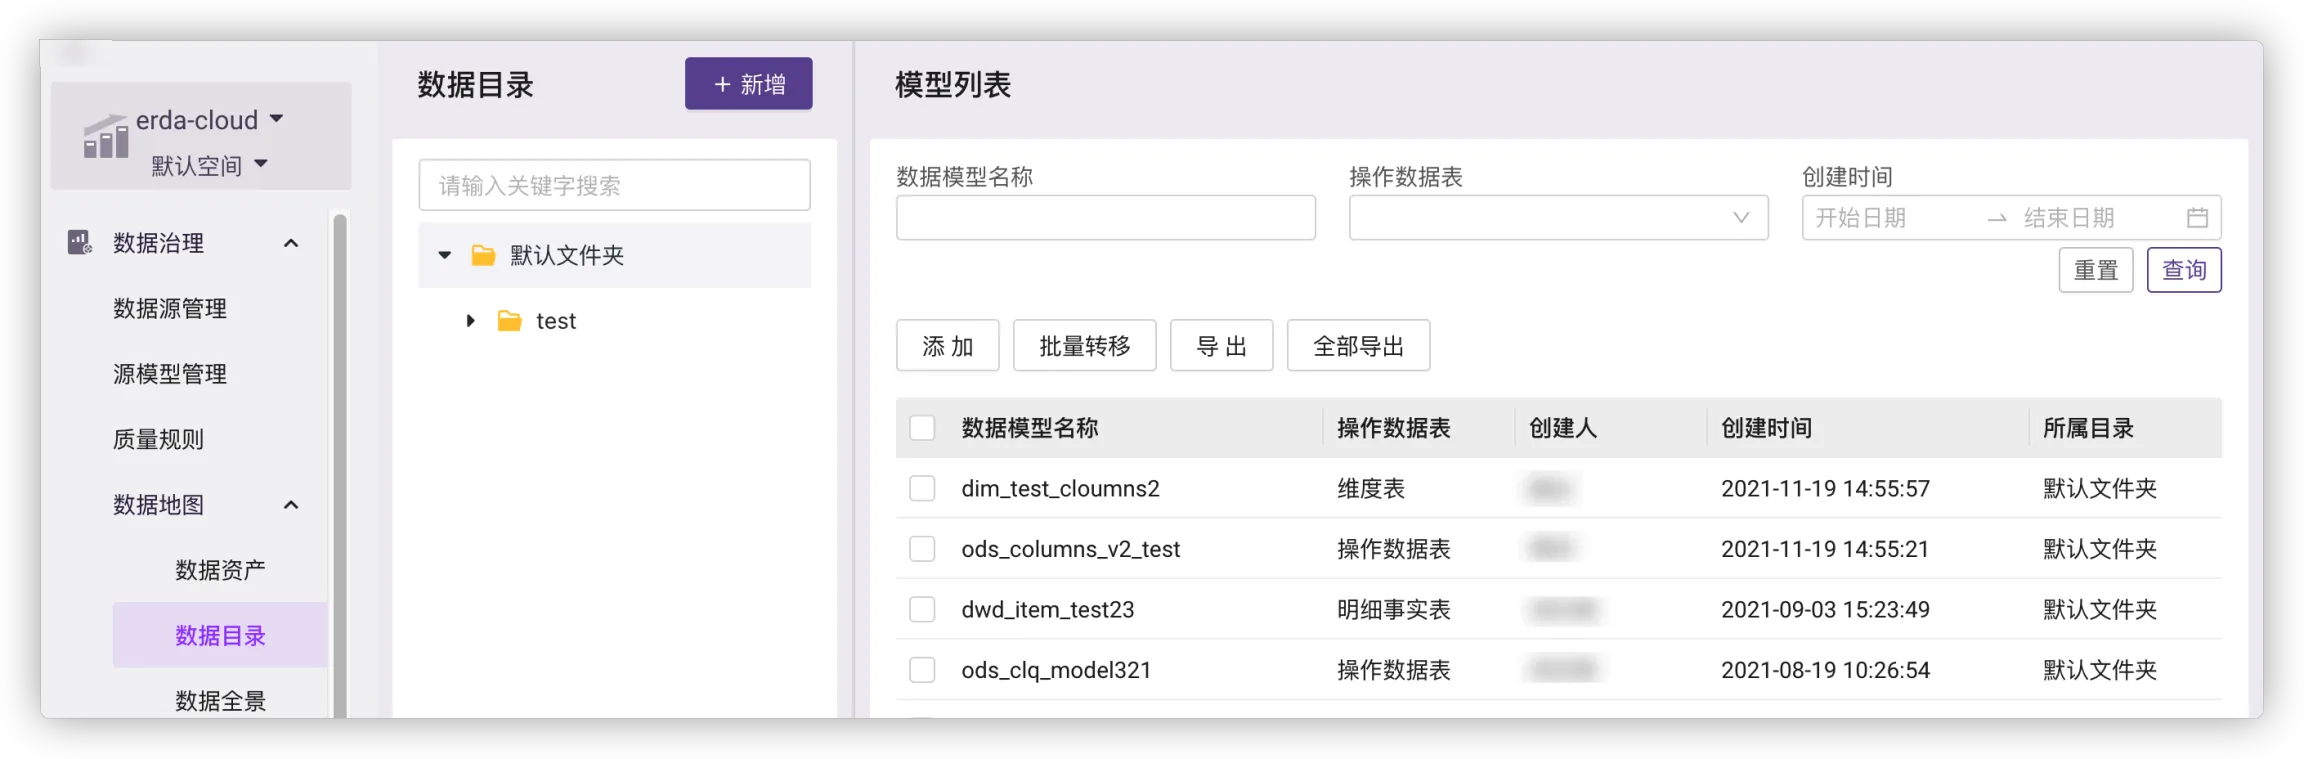Focus the 数据模型名称 filter input
The width and height of the screenshot is (2304, 759).
point(1105,218)
